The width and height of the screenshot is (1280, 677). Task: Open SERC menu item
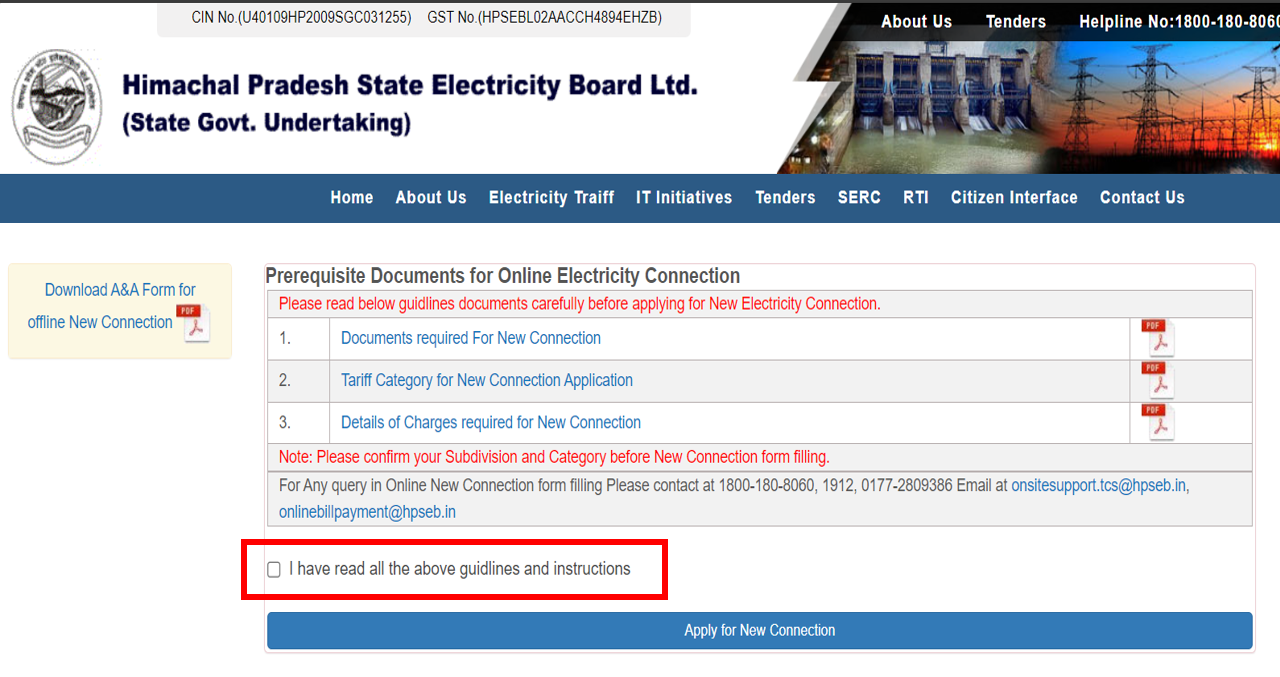click(859, 198)
